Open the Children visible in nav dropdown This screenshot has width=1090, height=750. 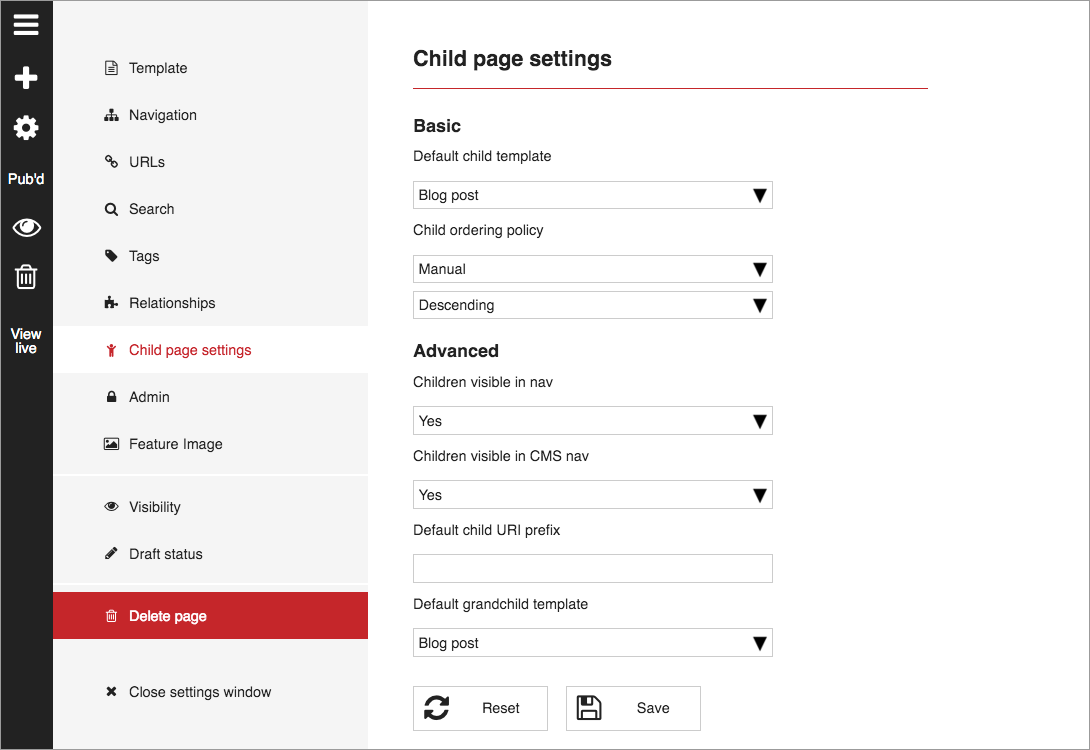click(x=593, y=421)
